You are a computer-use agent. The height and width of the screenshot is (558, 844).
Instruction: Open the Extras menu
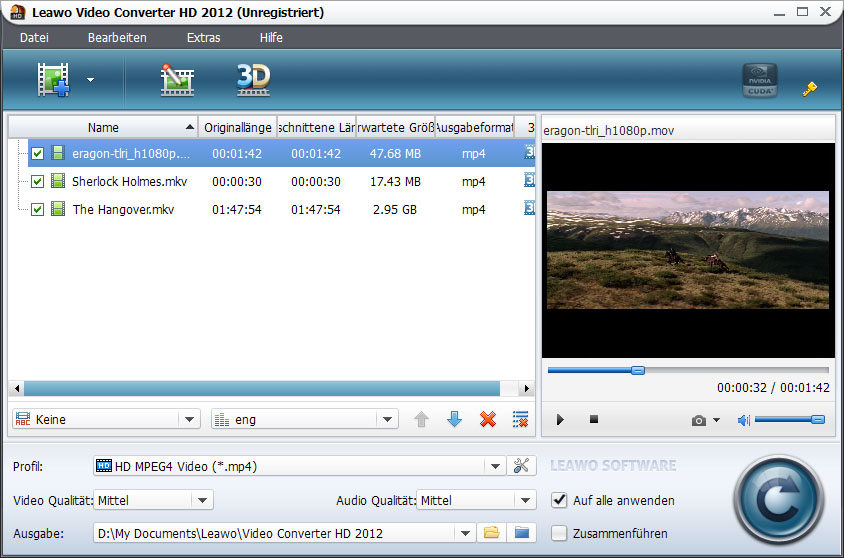(203, 38)
